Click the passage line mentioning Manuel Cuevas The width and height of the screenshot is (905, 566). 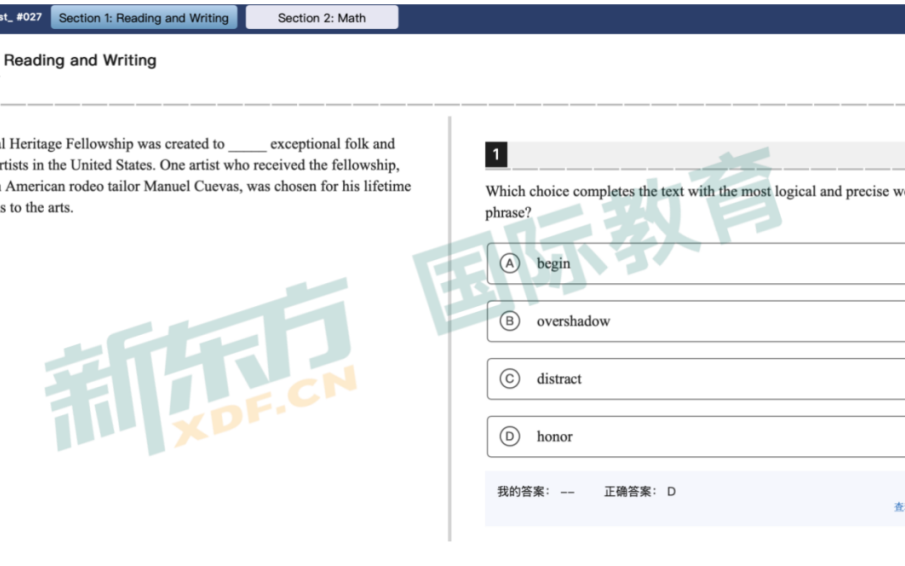point(205,186)
